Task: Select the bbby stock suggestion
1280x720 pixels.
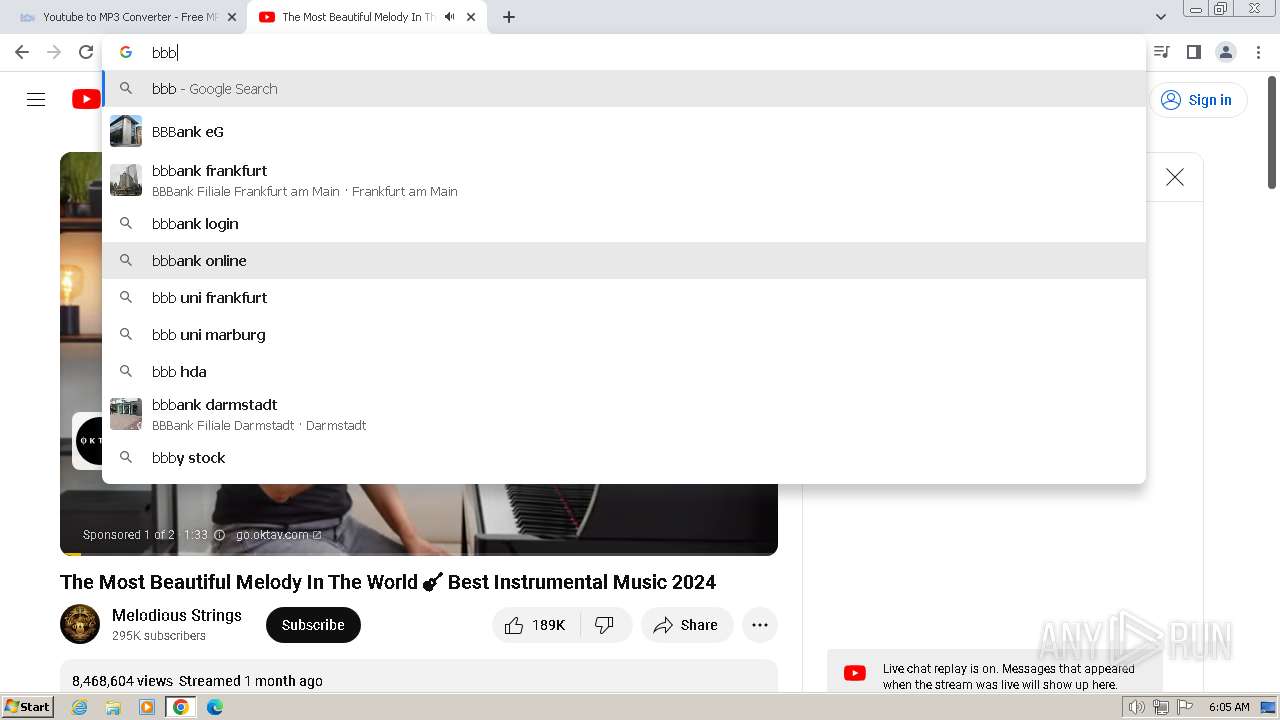Action: click(x=624, y=457)
